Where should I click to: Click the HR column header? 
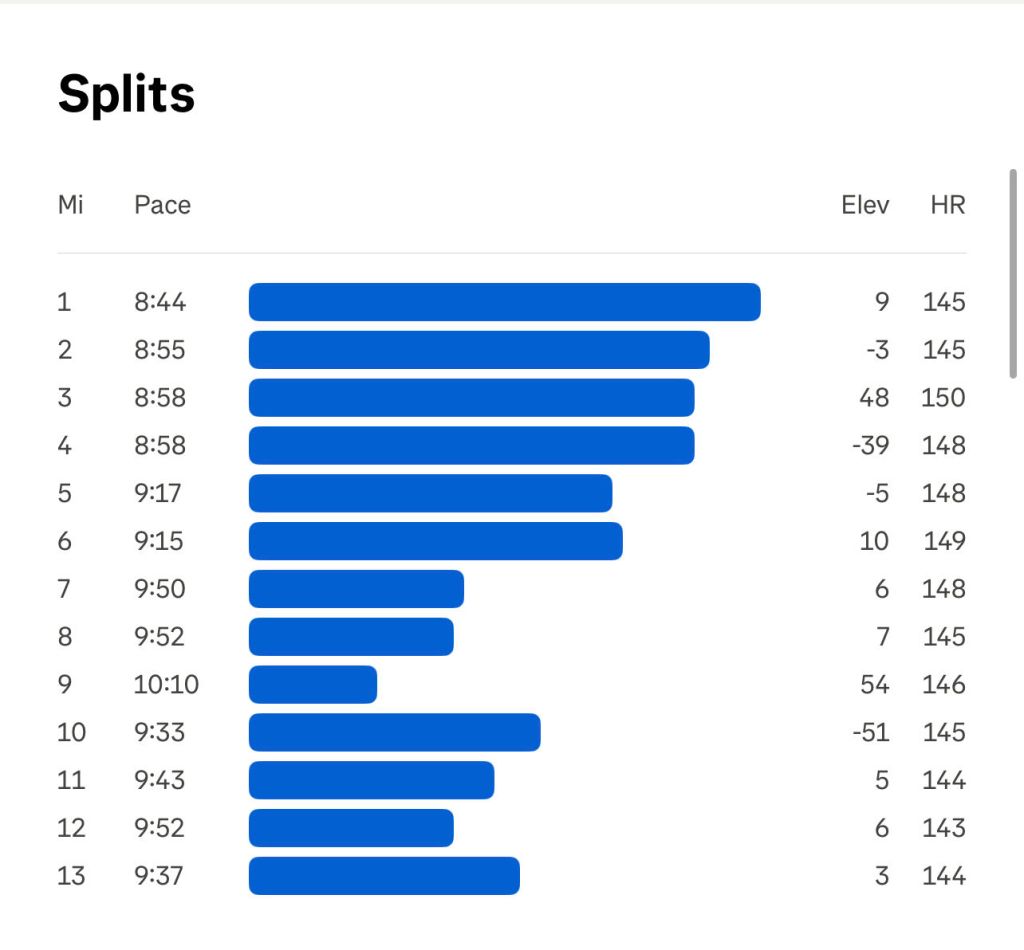click(x=947, y=205)
